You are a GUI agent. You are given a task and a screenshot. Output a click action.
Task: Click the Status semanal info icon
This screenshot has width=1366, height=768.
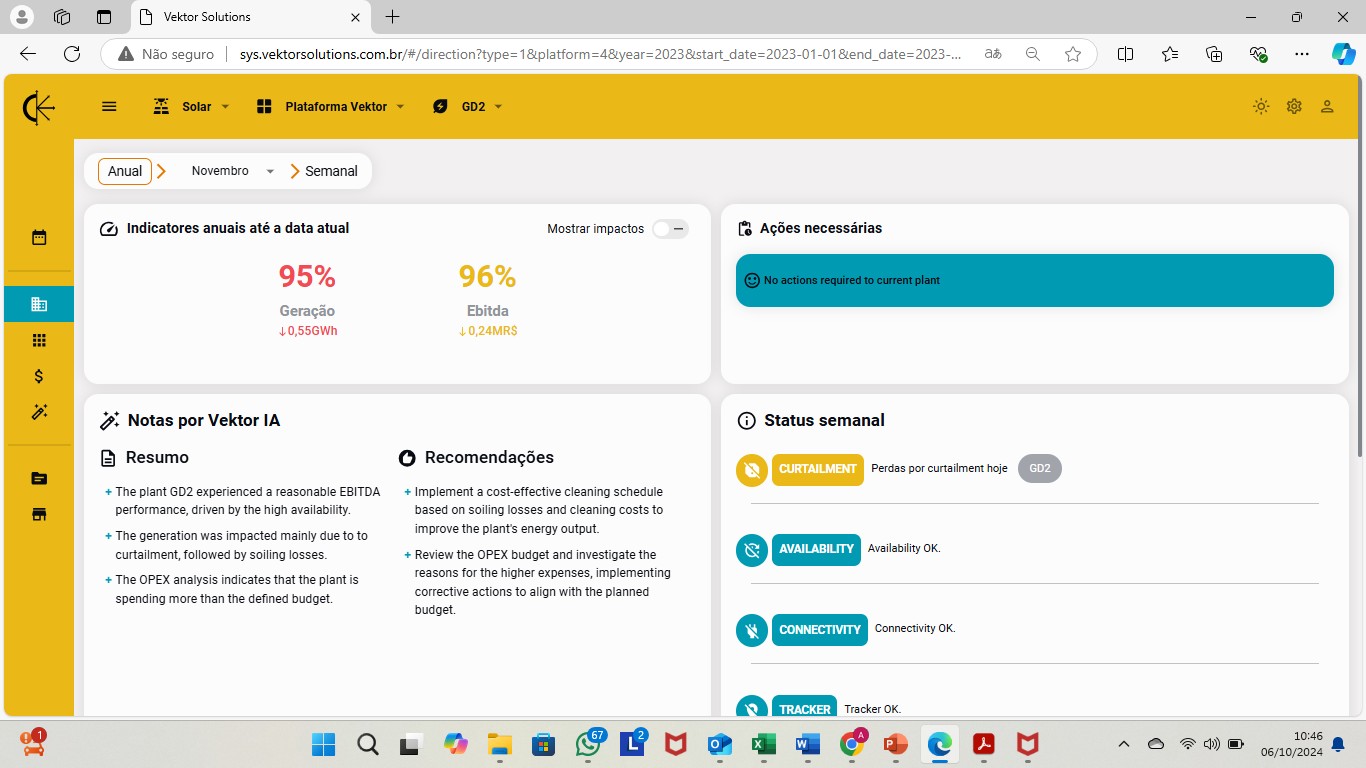tap(746, 421)
